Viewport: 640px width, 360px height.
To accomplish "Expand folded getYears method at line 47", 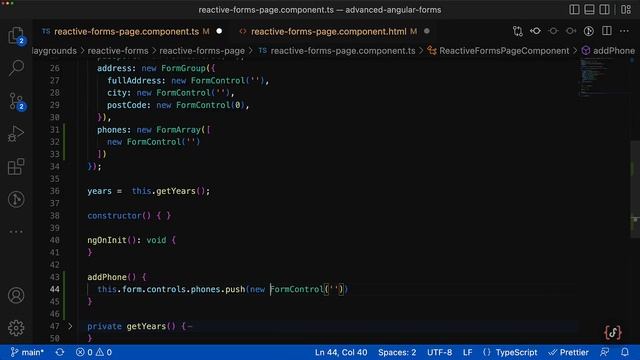I will click(70, 326).
